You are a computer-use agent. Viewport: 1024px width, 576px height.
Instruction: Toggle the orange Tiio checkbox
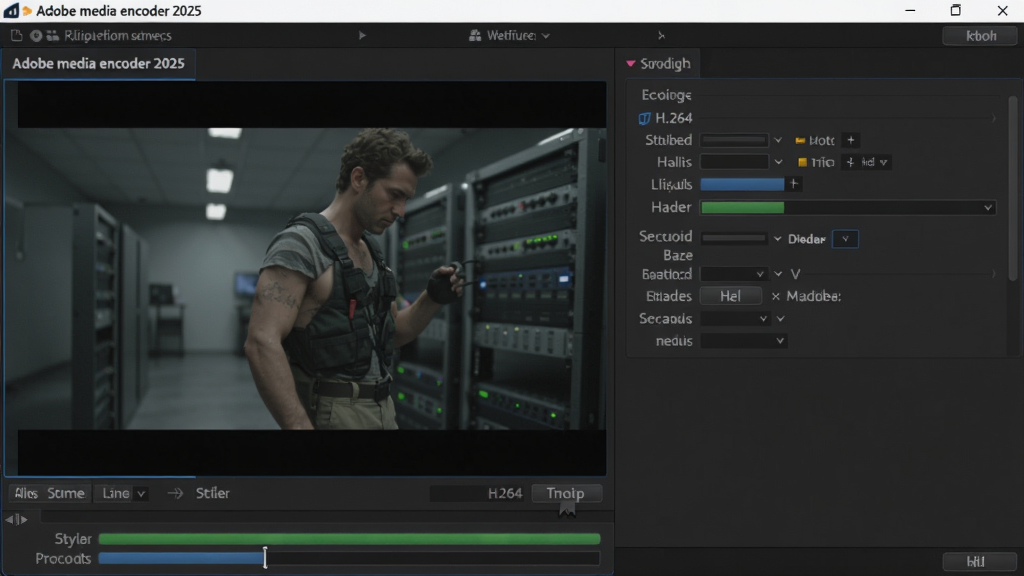803,163
